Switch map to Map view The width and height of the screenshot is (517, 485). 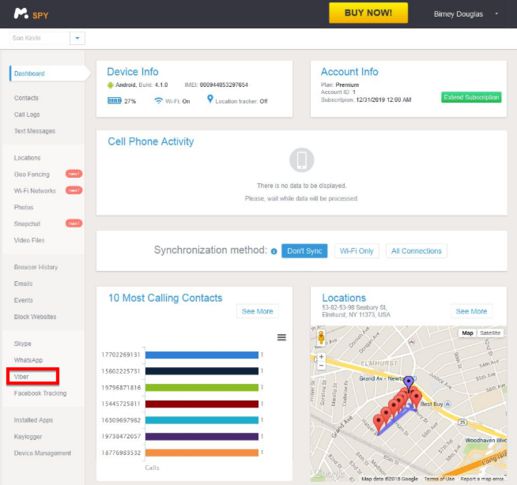point(467,333)
